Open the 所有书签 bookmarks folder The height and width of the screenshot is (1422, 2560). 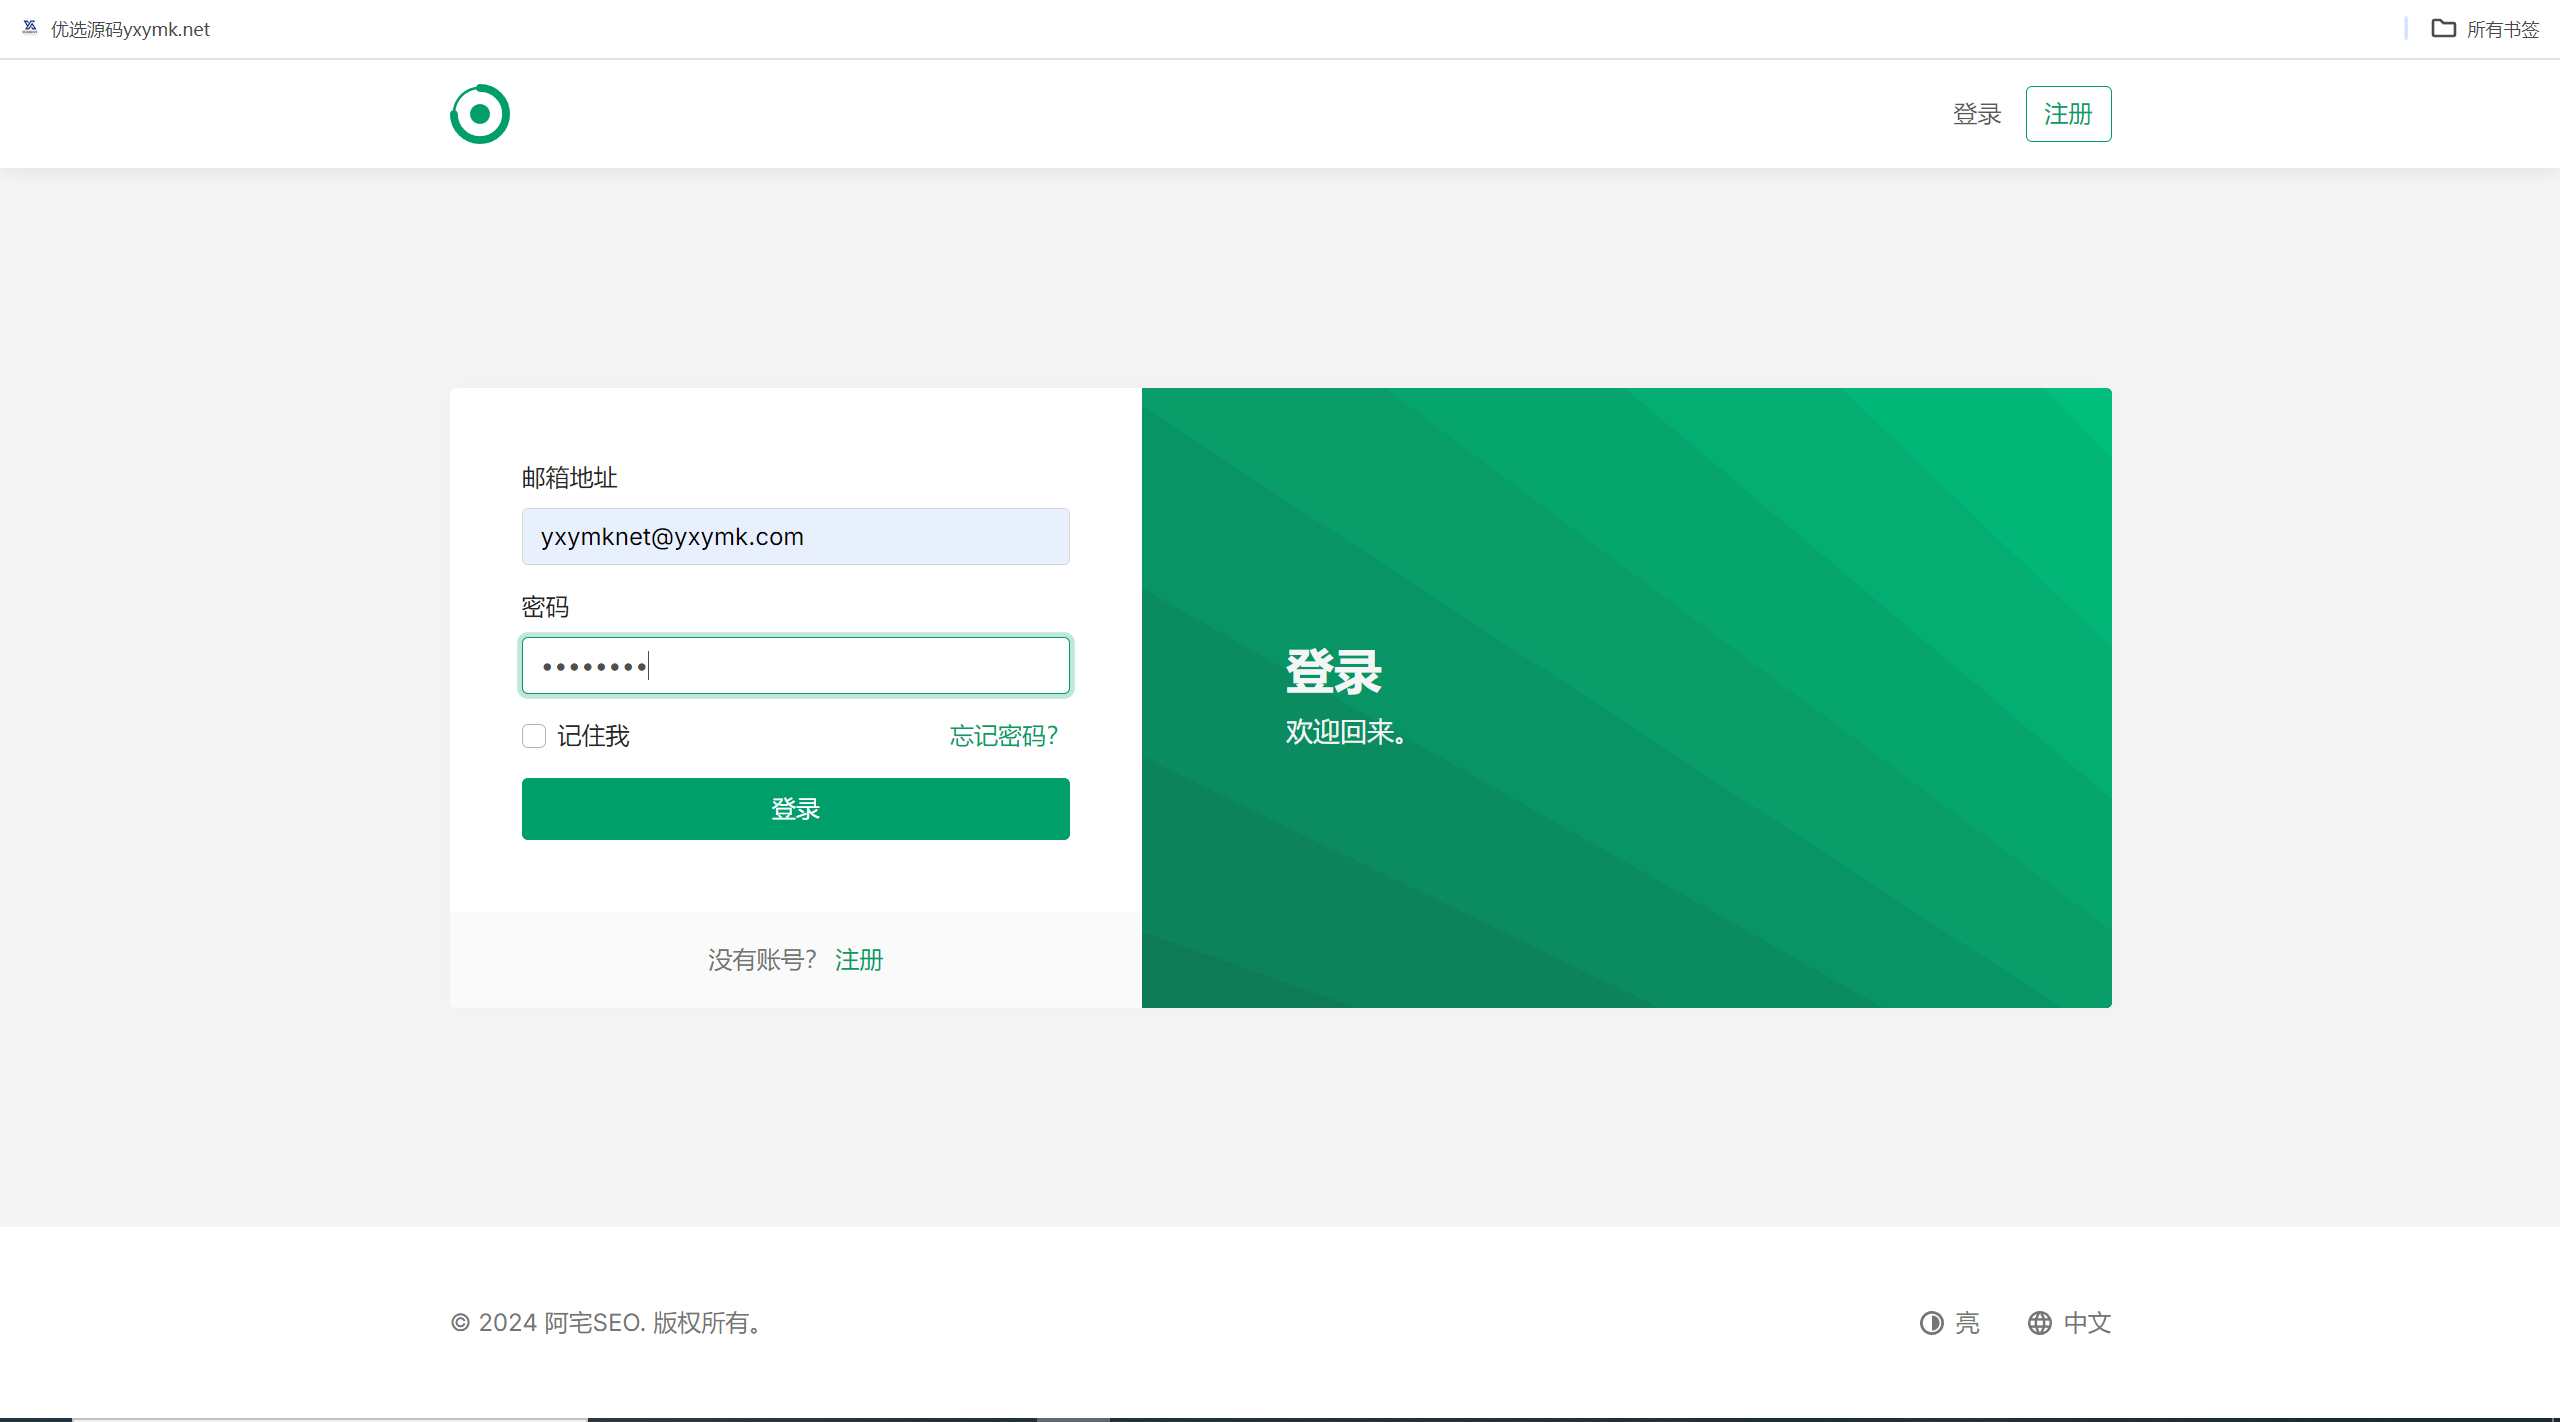pyautogui.click(x=2485, y=29)
